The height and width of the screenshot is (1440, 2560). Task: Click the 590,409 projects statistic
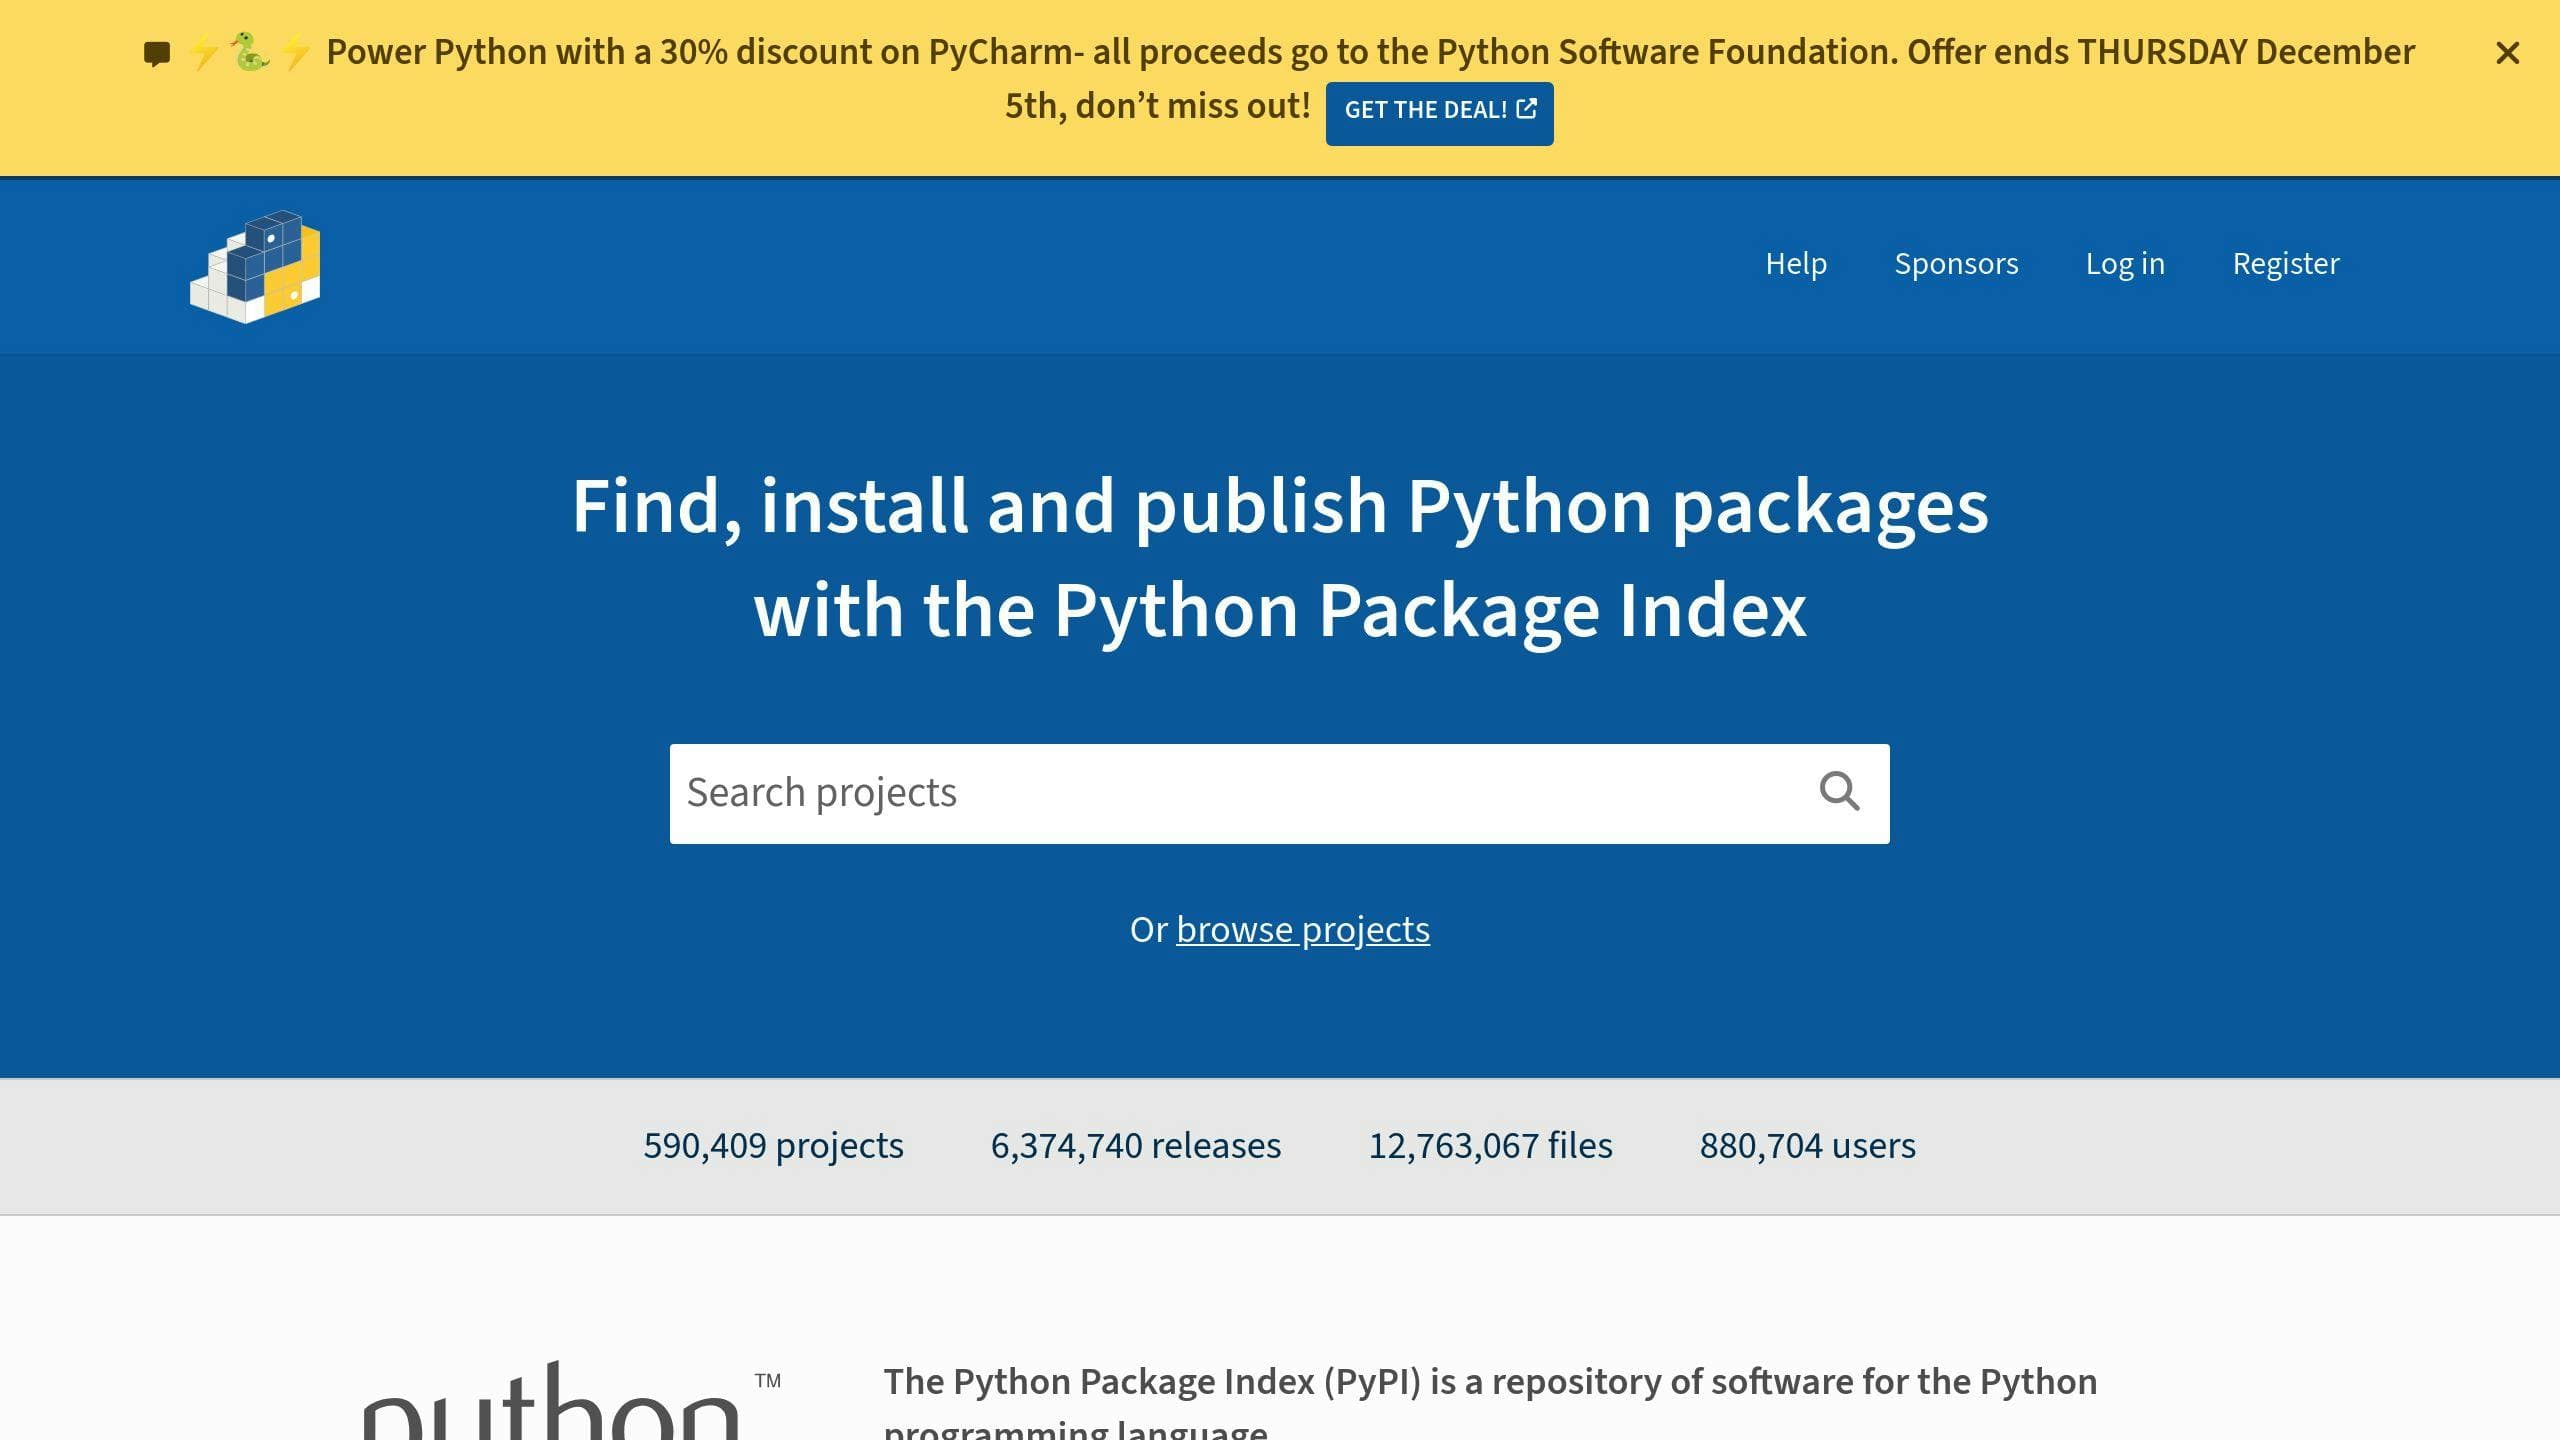coord(773,1145)
